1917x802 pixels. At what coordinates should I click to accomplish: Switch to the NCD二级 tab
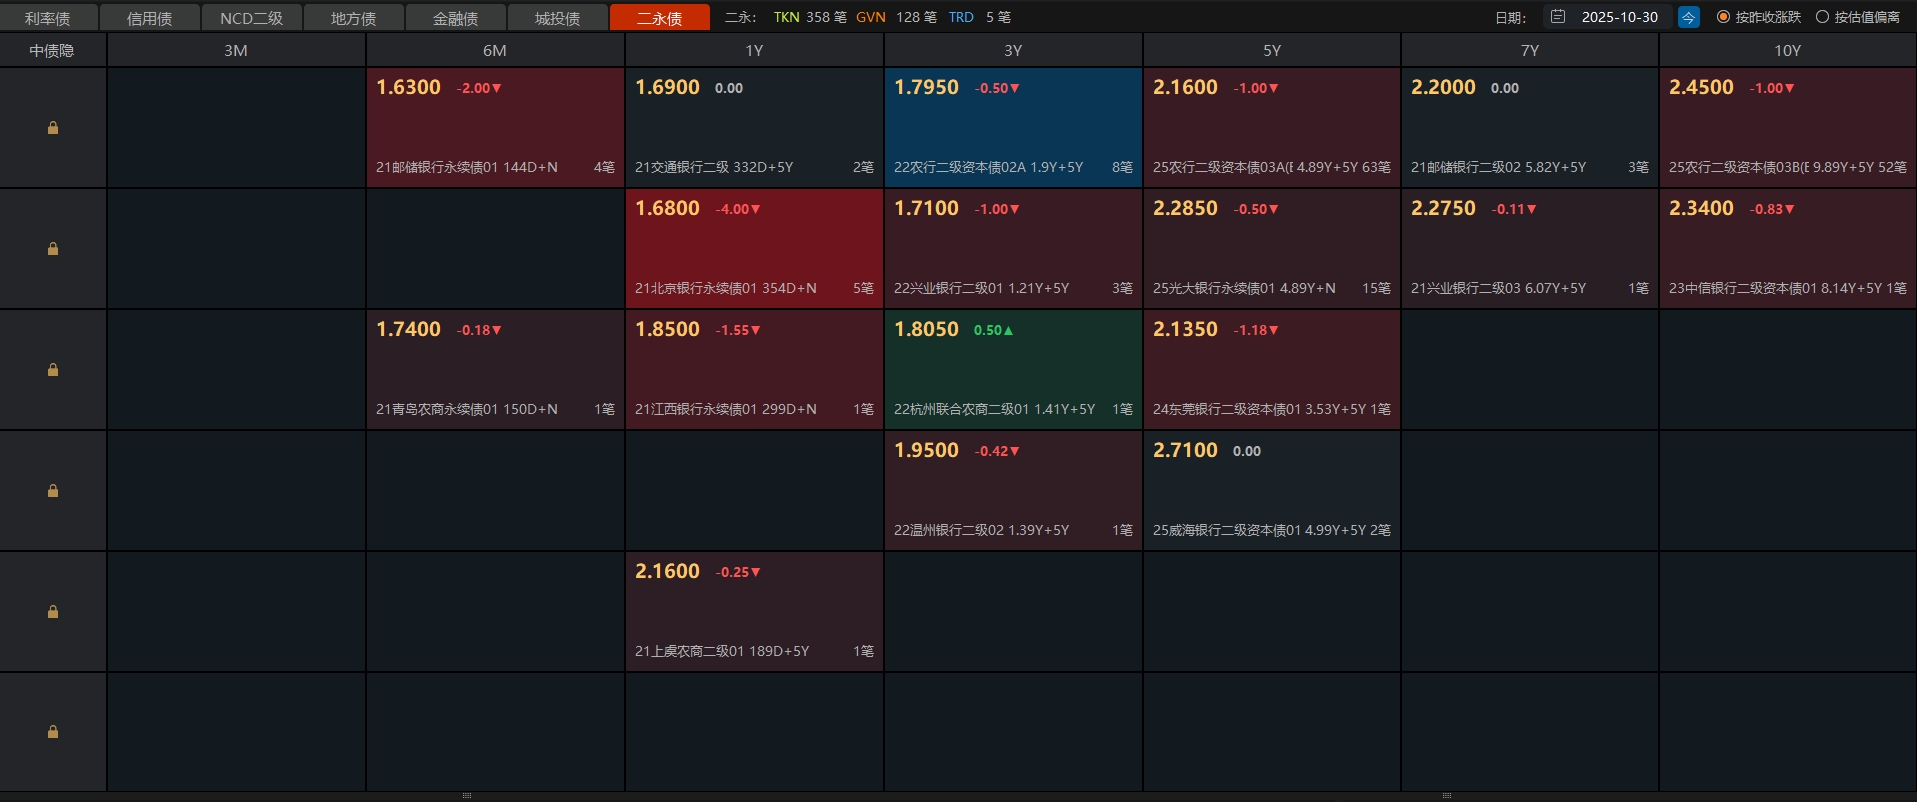click(251, 18)
